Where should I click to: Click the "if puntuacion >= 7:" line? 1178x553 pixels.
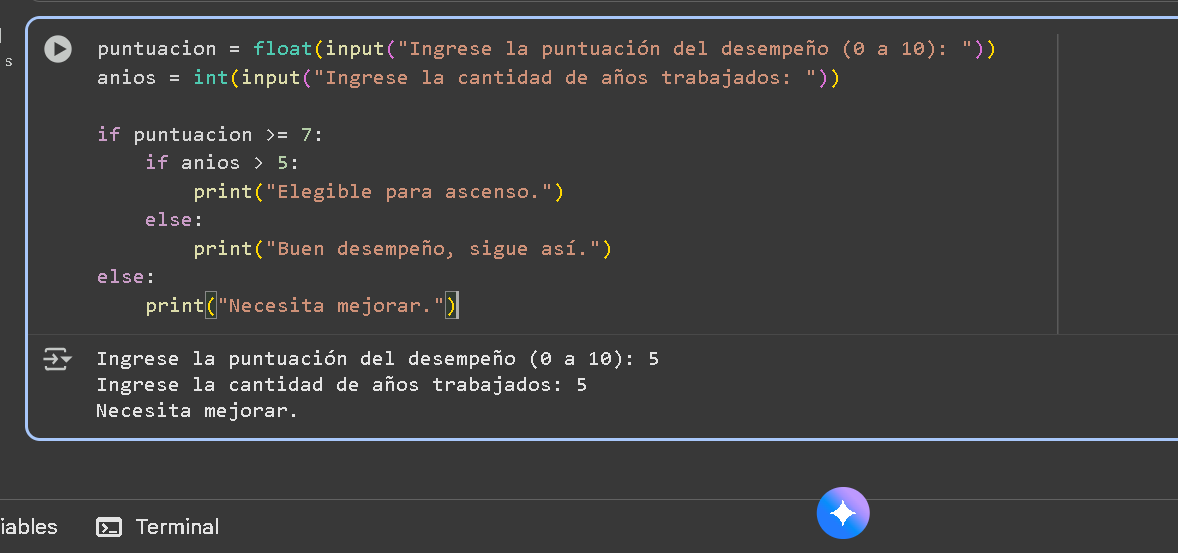pyautogui.click(x=210, y=134)
